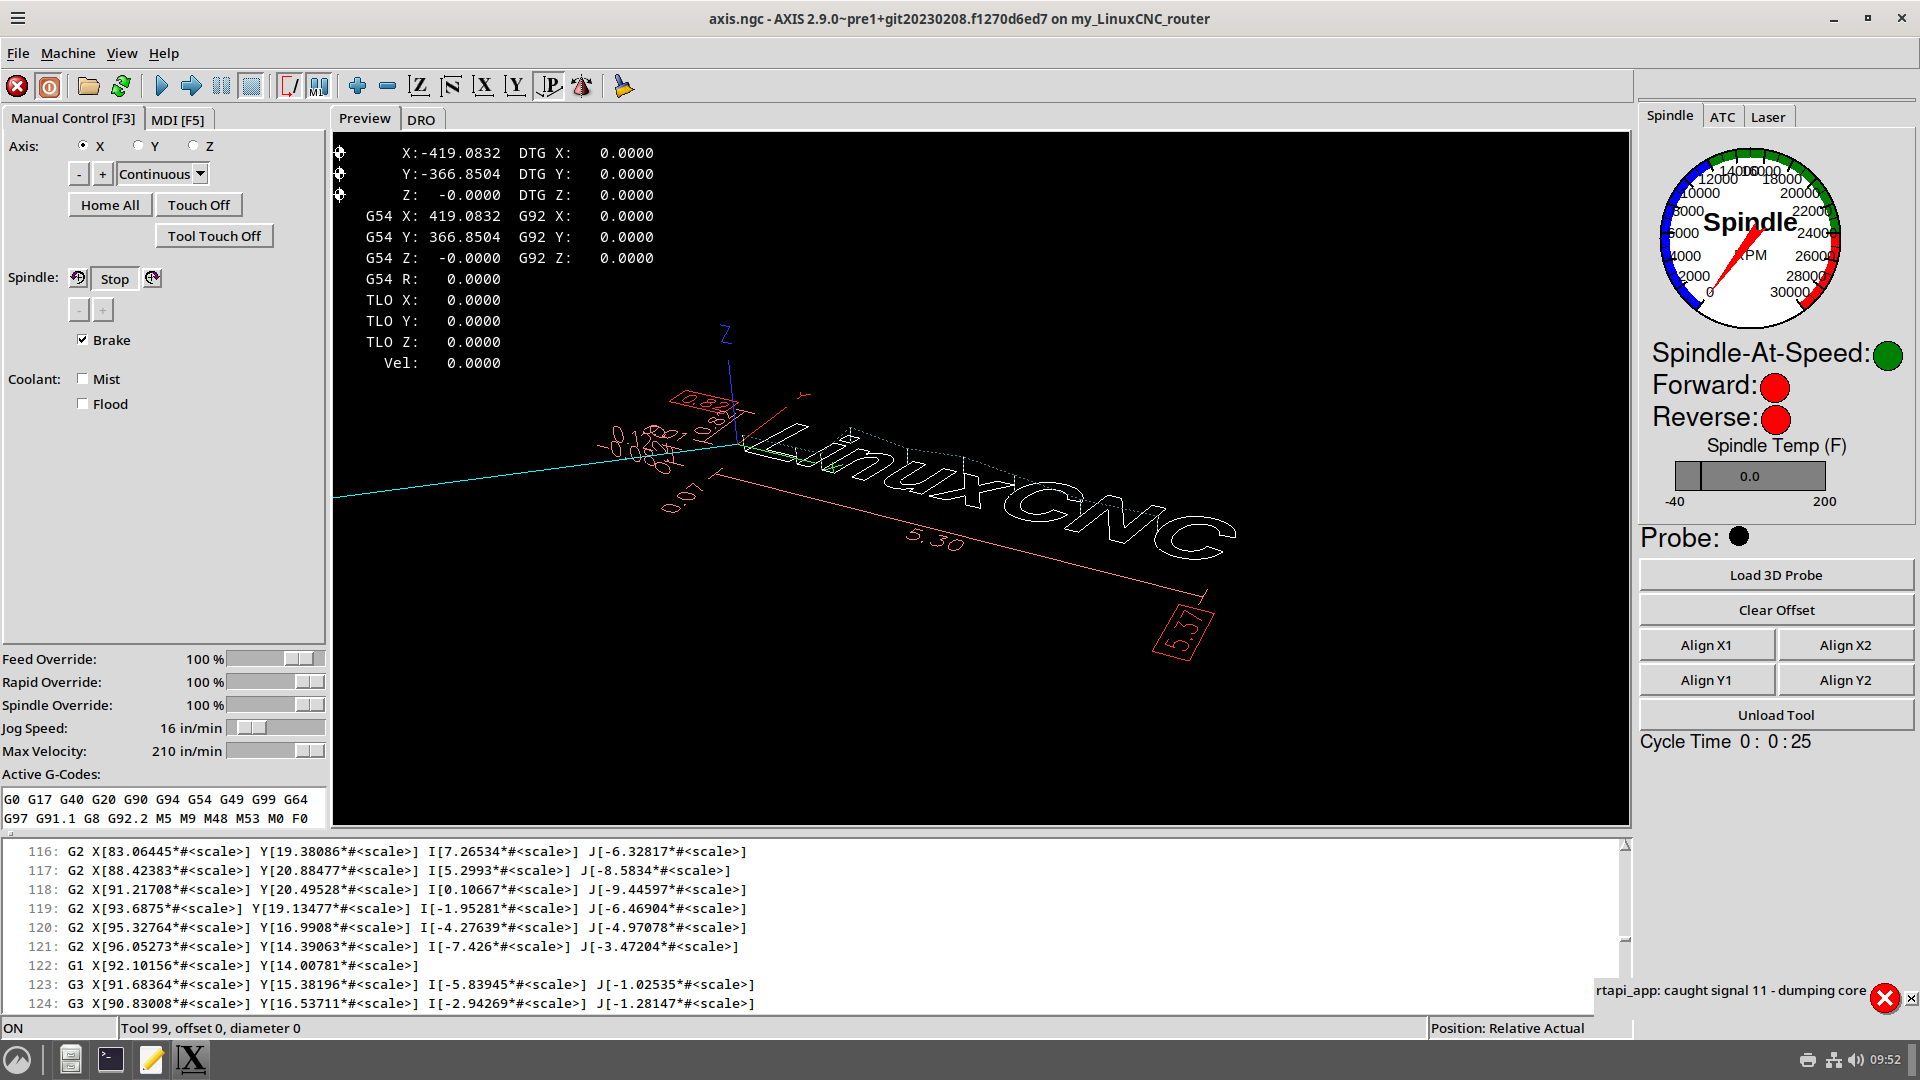Screen dimensions: 1920x1080
Task: Click Load 3D Probe button
Action: (x=1776, y=575)
